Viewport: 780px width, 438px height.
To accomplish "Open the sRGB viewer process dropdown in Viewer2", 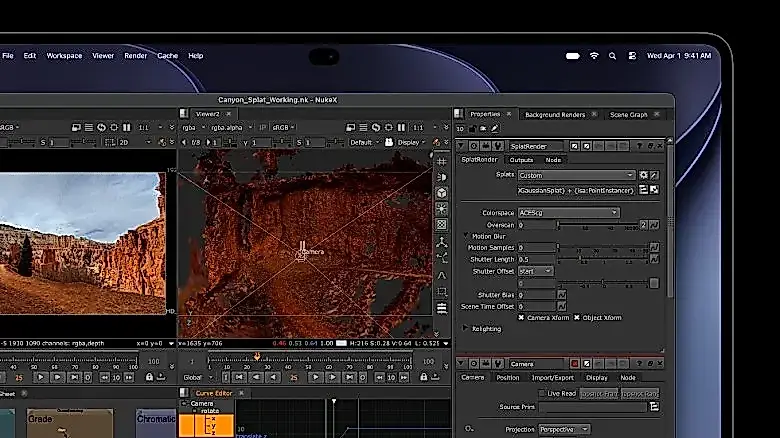I will [284, 128].
